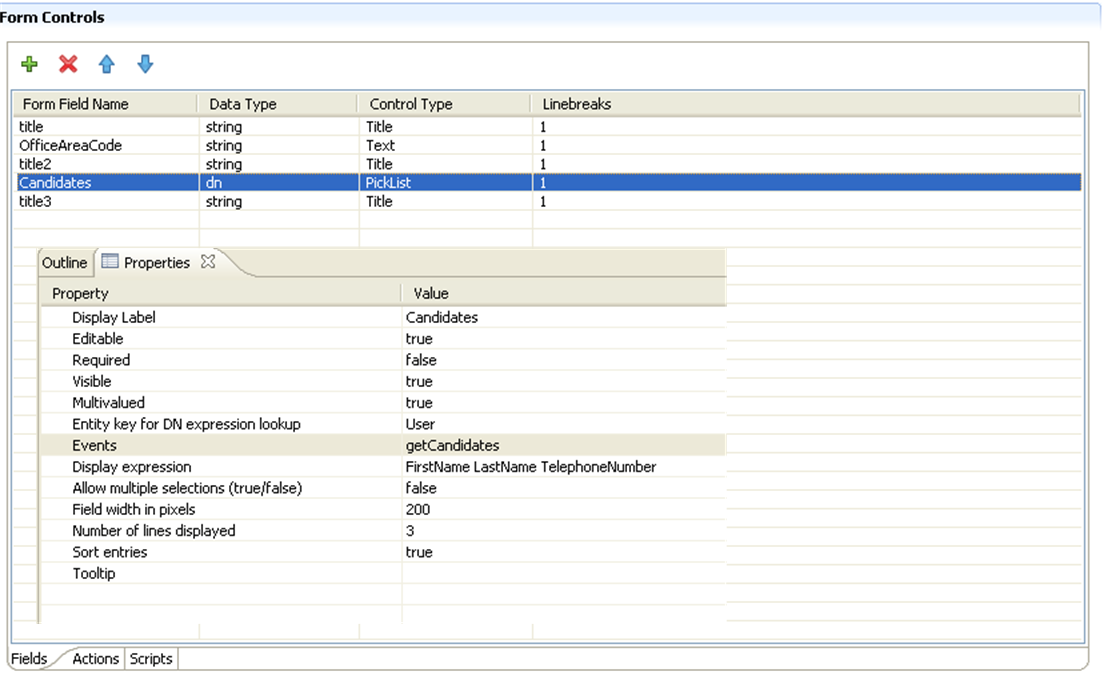Select the title3 field row
This screenshot has height=688, width=1112.
[x=35, y=202]
